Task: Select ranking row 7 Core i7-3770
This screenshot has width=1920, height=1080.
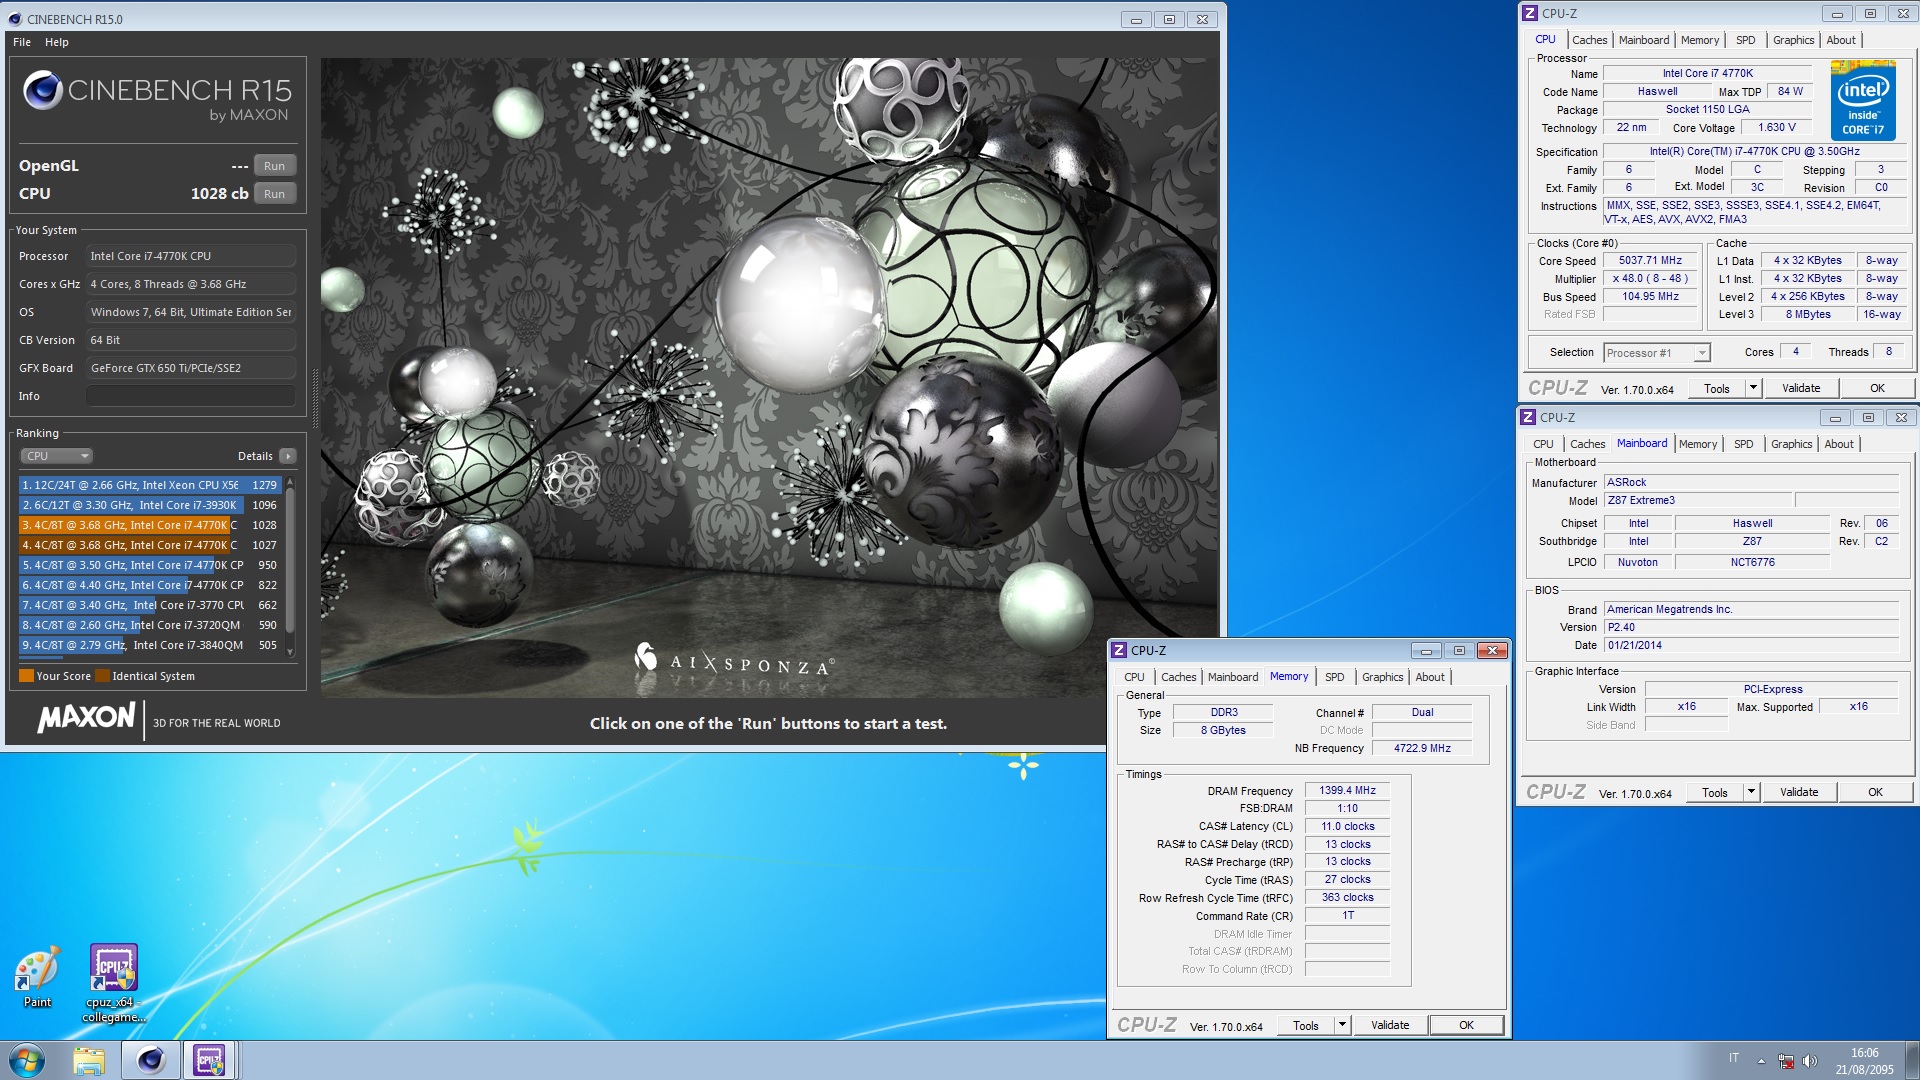Action: [x=148, y=605]
